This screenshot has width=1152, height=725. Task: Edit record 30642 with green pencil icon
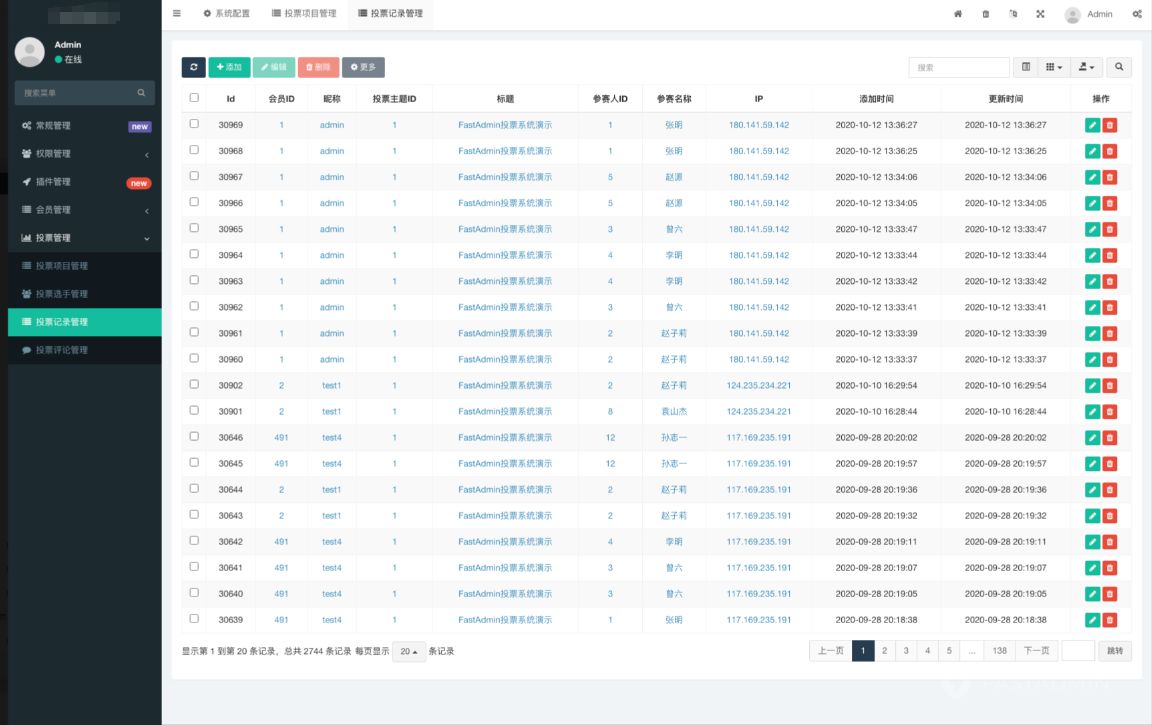(x=1092, y=542)
